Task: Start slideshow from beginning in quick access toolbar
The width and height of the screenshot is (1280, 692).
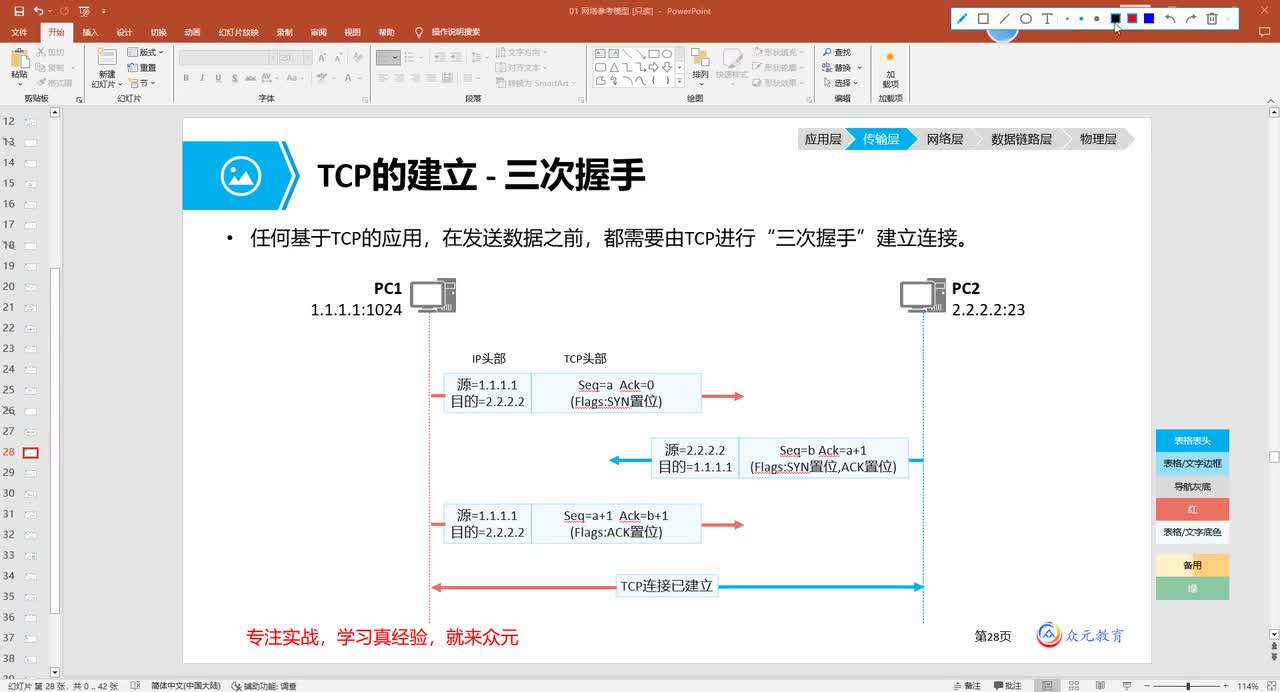Action: tap(84, 11)
